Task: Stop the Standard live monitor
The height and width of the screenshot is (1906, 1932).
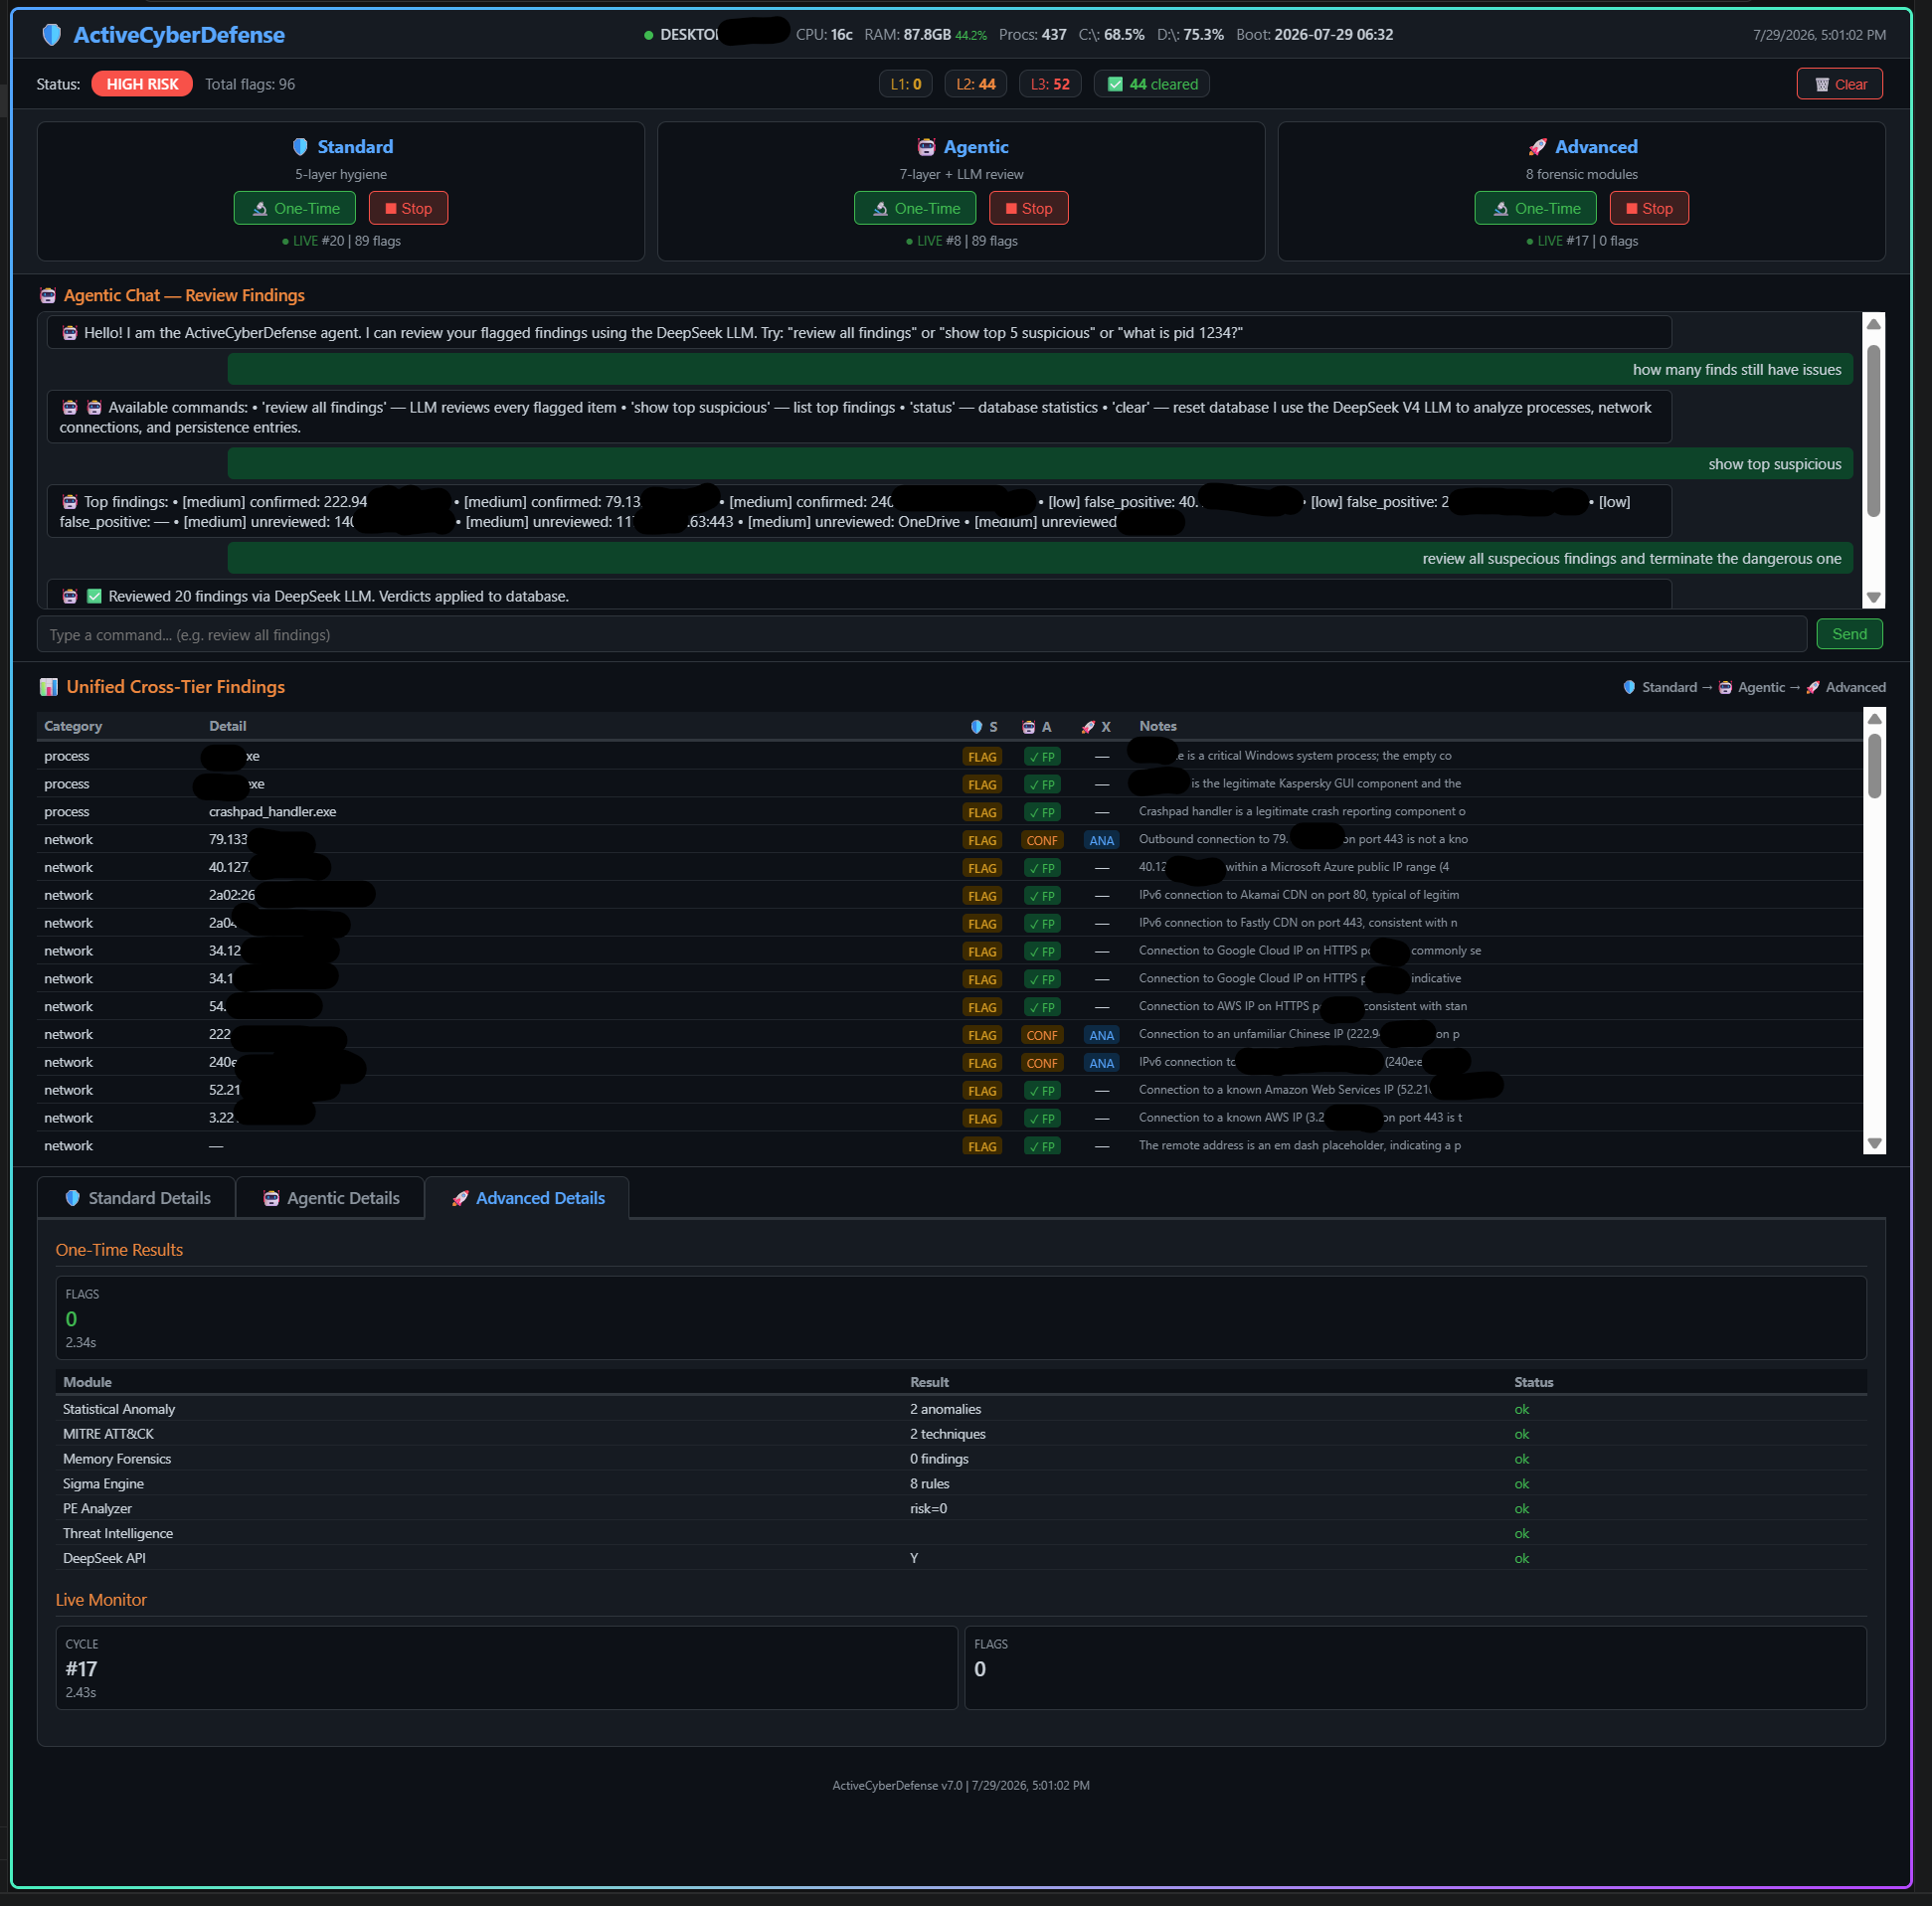Action: pyautogui.click(x=408, y=208)
